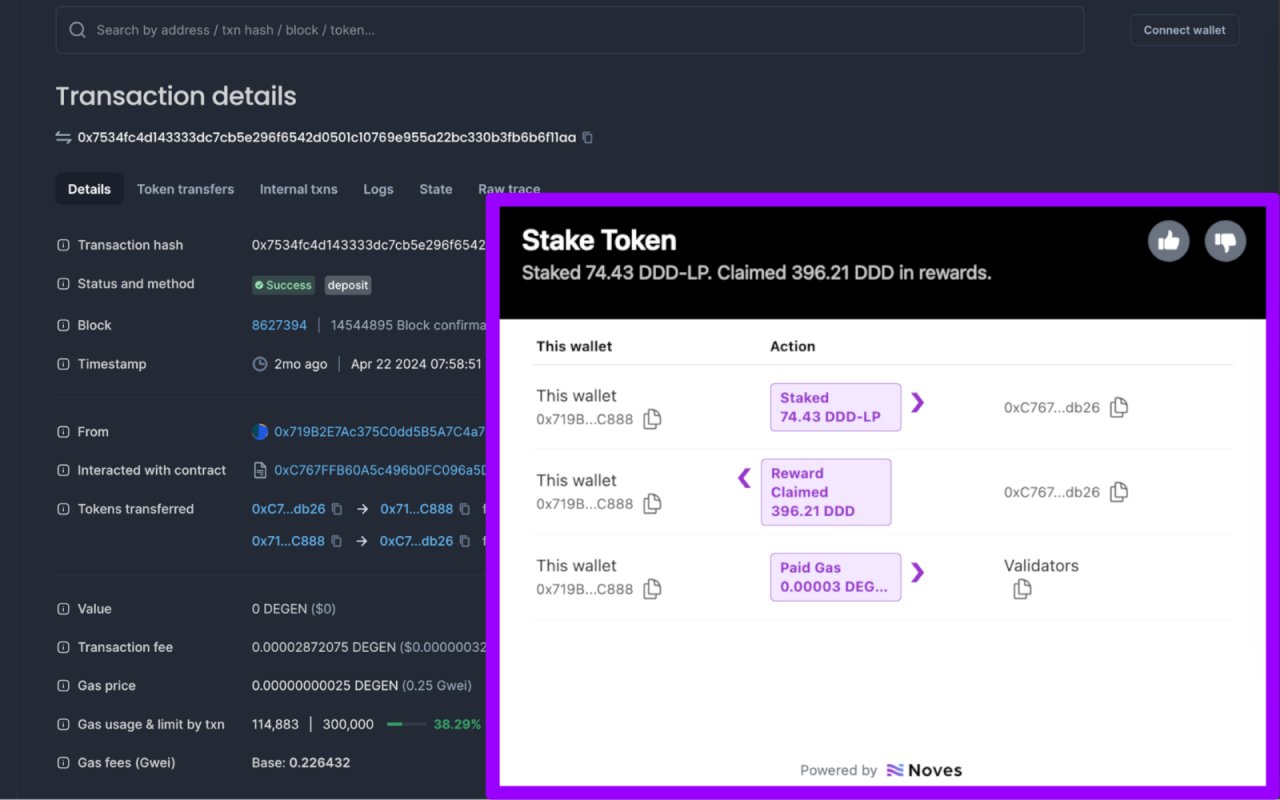Click the gas usage progress bar
1280x800 pixels.
(407, 724)
